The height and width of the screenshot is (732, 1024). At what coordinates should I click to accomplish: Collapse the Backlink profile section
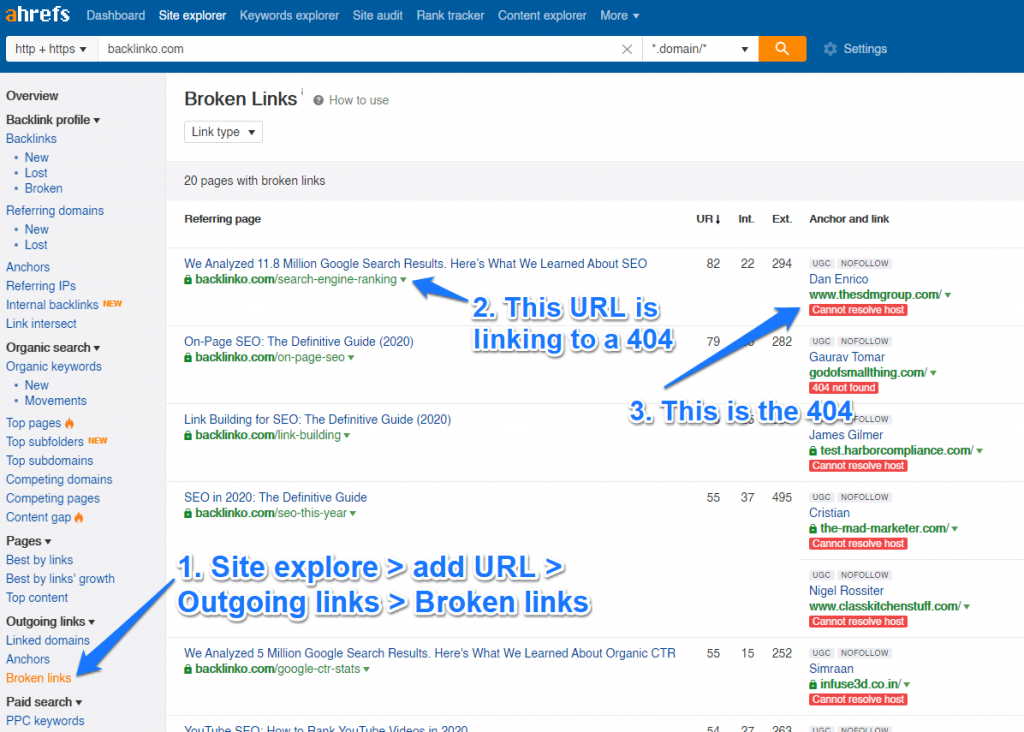tap(53, 119)
